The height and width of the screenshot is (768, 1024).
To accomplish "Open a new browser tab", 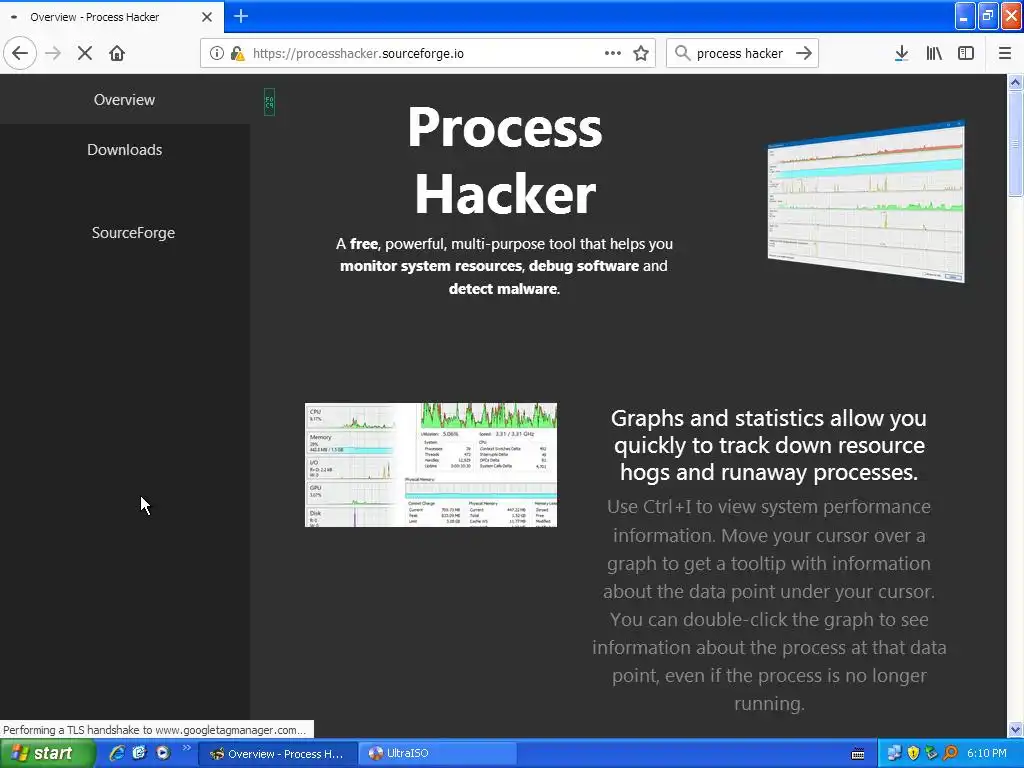I will 240,16.
